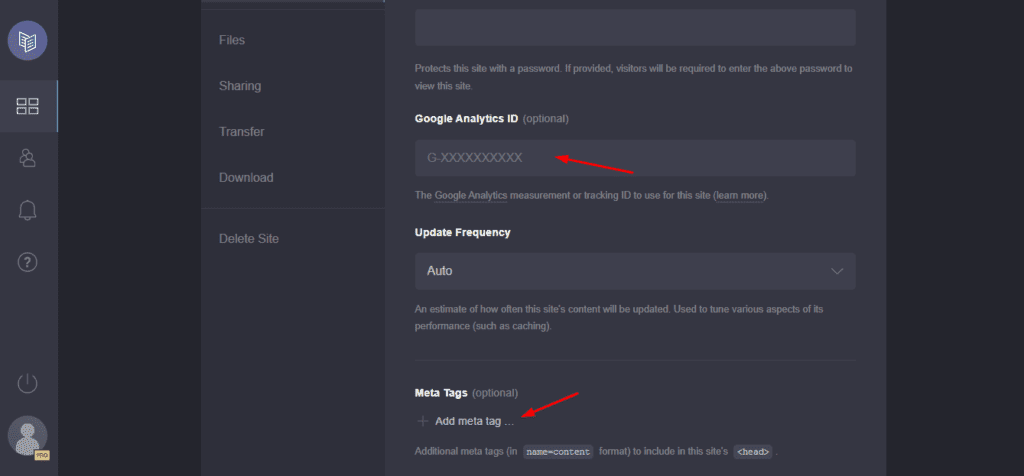Screen dimensions: 1024x476
Task: Select Transfer in the settings menu
Action: pos(241,132)
